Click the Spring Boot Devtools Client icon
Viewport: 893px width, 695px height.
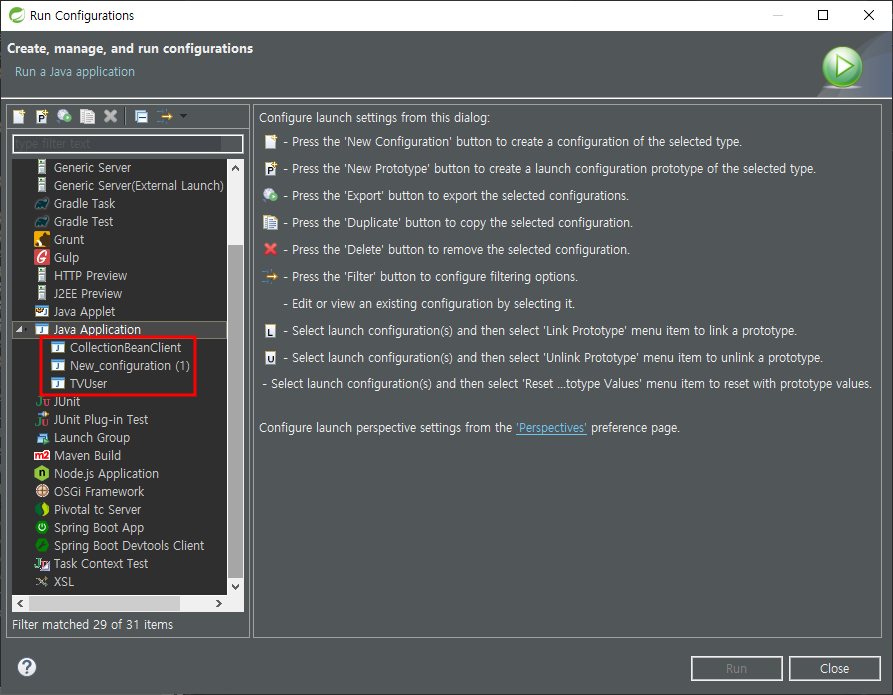click(42, 545)
